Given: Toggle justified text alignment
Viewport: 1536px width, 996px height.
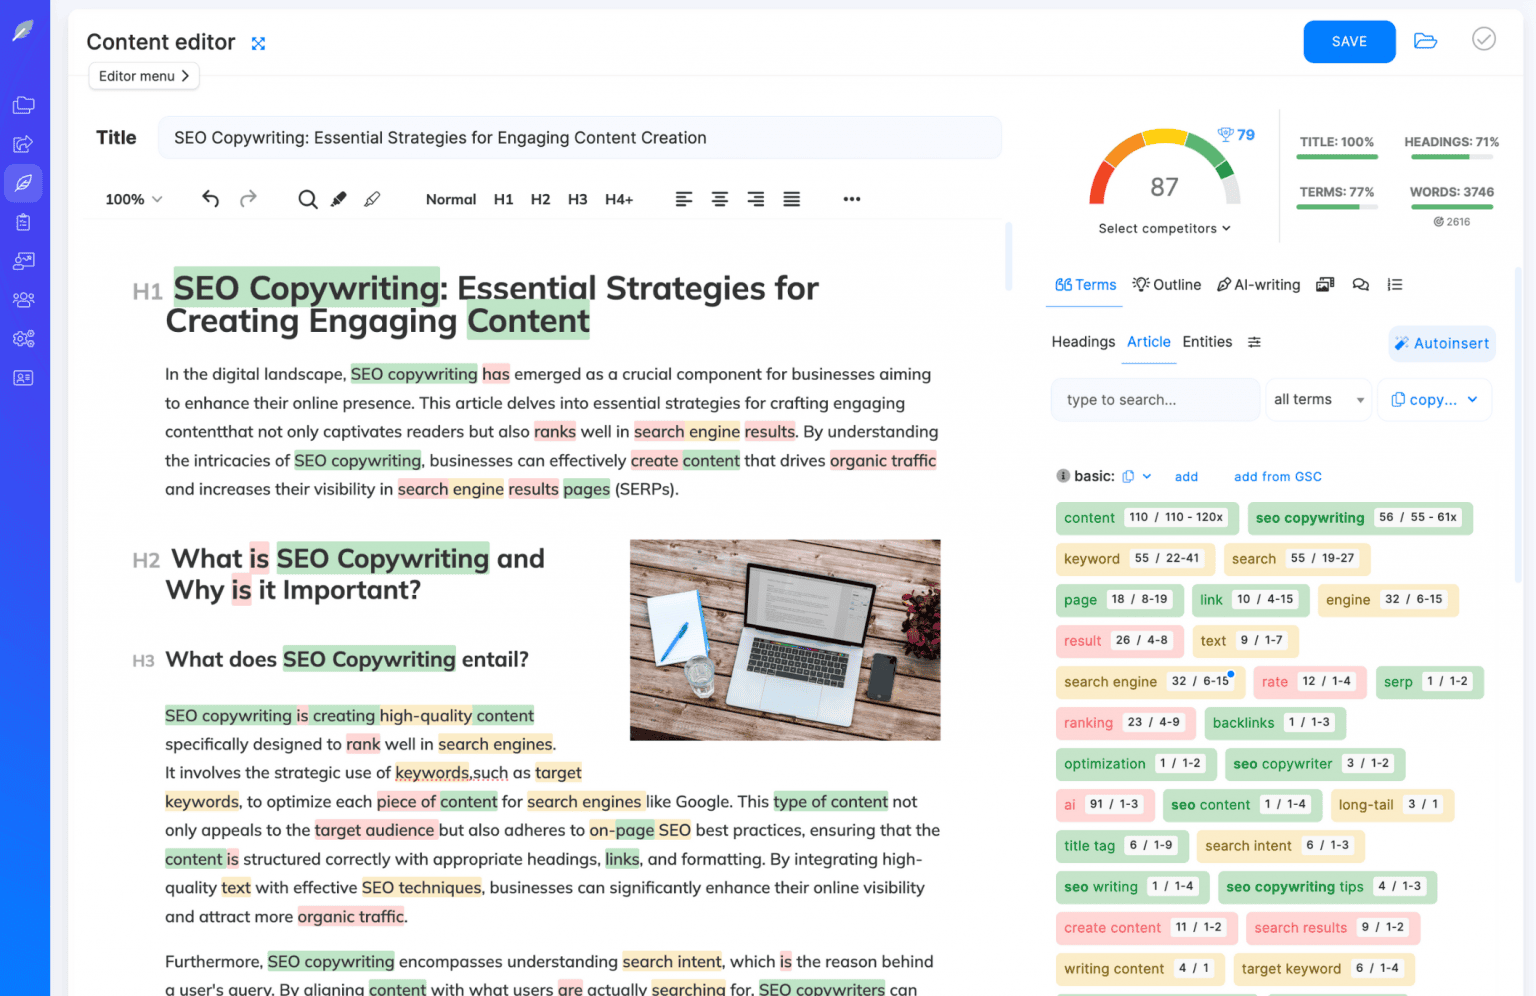Looking at the screenshot, I should click(791, 198).
